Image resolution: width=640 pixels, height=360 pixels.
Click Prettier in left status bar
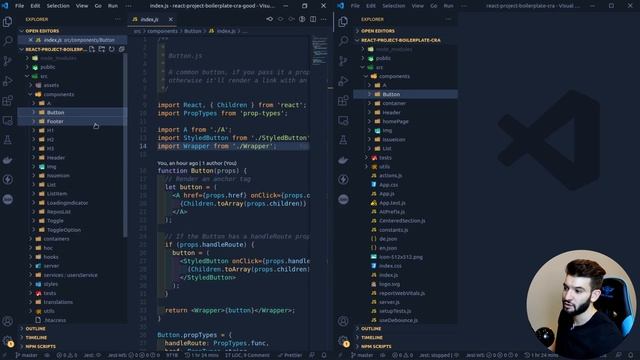(x=290, y=356)
